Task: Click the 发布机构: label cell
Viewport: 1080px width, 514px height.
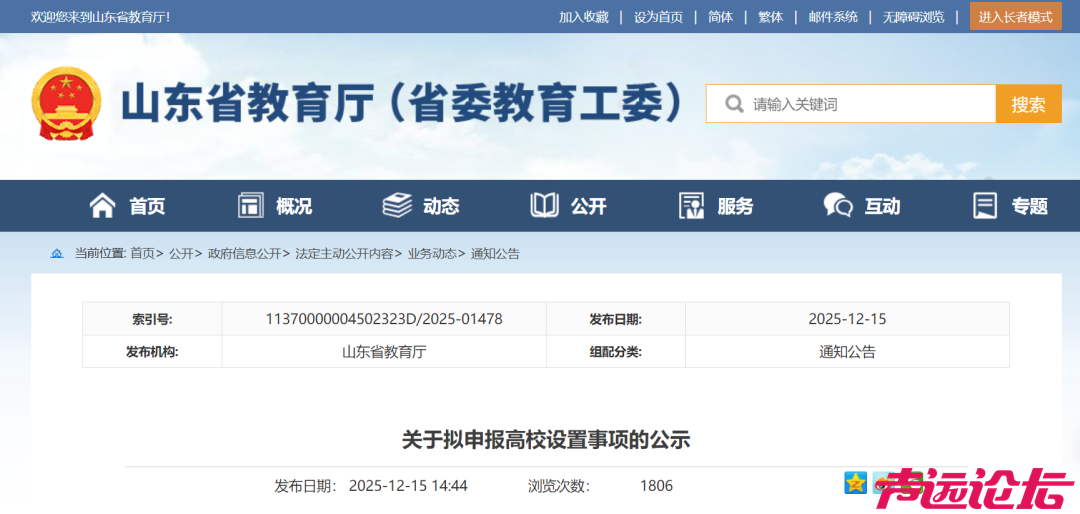Action: [x=152, y=351]
